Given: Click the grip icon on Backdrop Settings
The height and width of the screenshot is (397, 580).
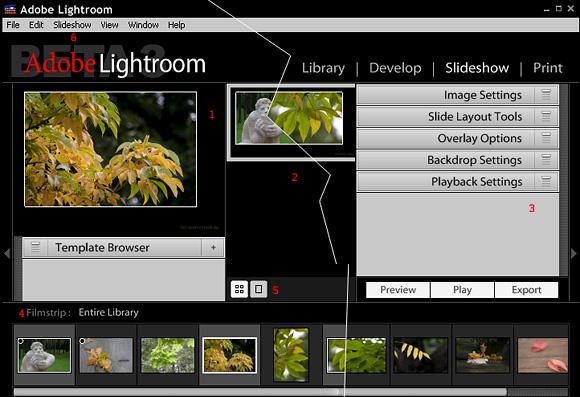Looking at the screenshot, I should (546, 160).
